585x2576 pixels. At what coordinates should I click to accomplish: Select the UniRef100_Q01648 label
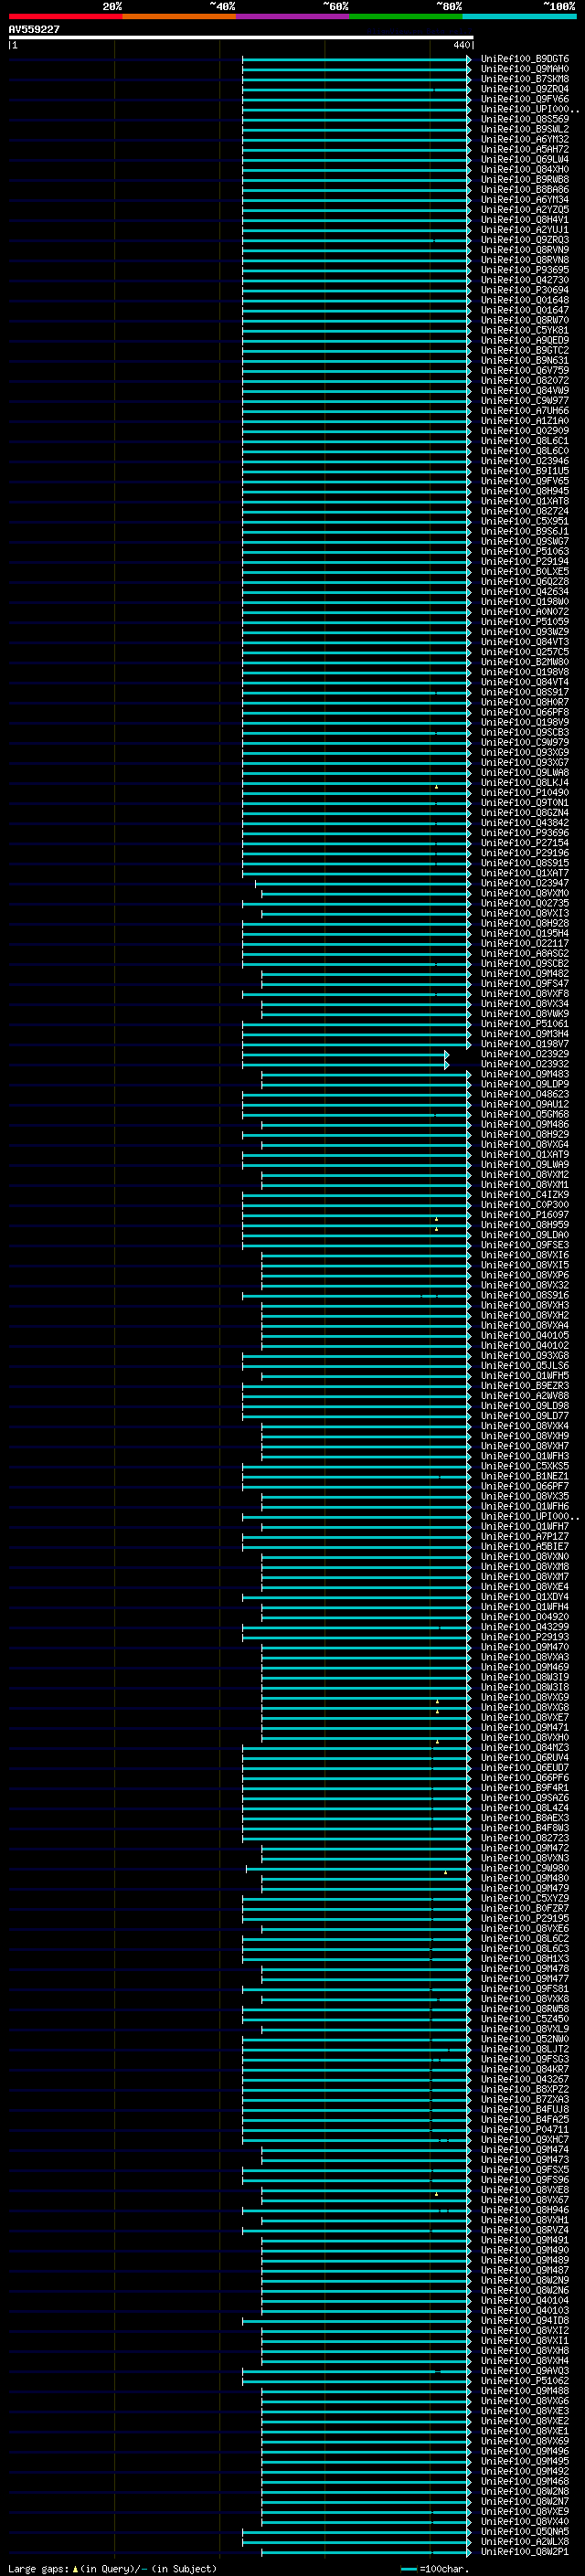pos(525,300)
